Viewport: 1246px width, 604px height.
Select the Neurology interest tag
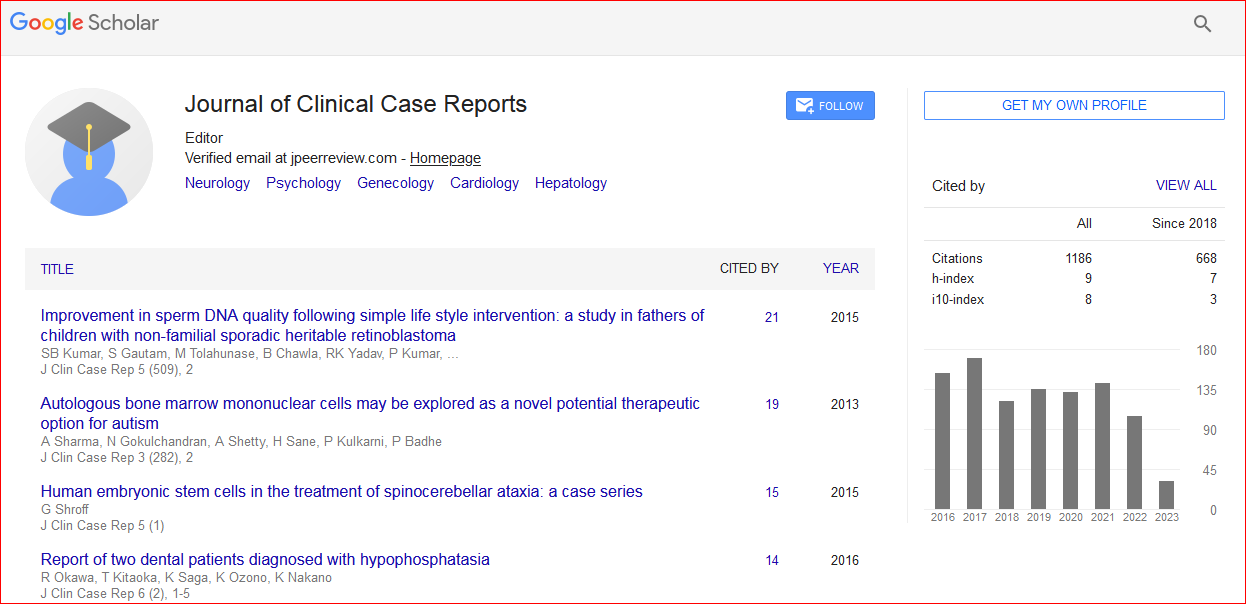click(217, 183)
